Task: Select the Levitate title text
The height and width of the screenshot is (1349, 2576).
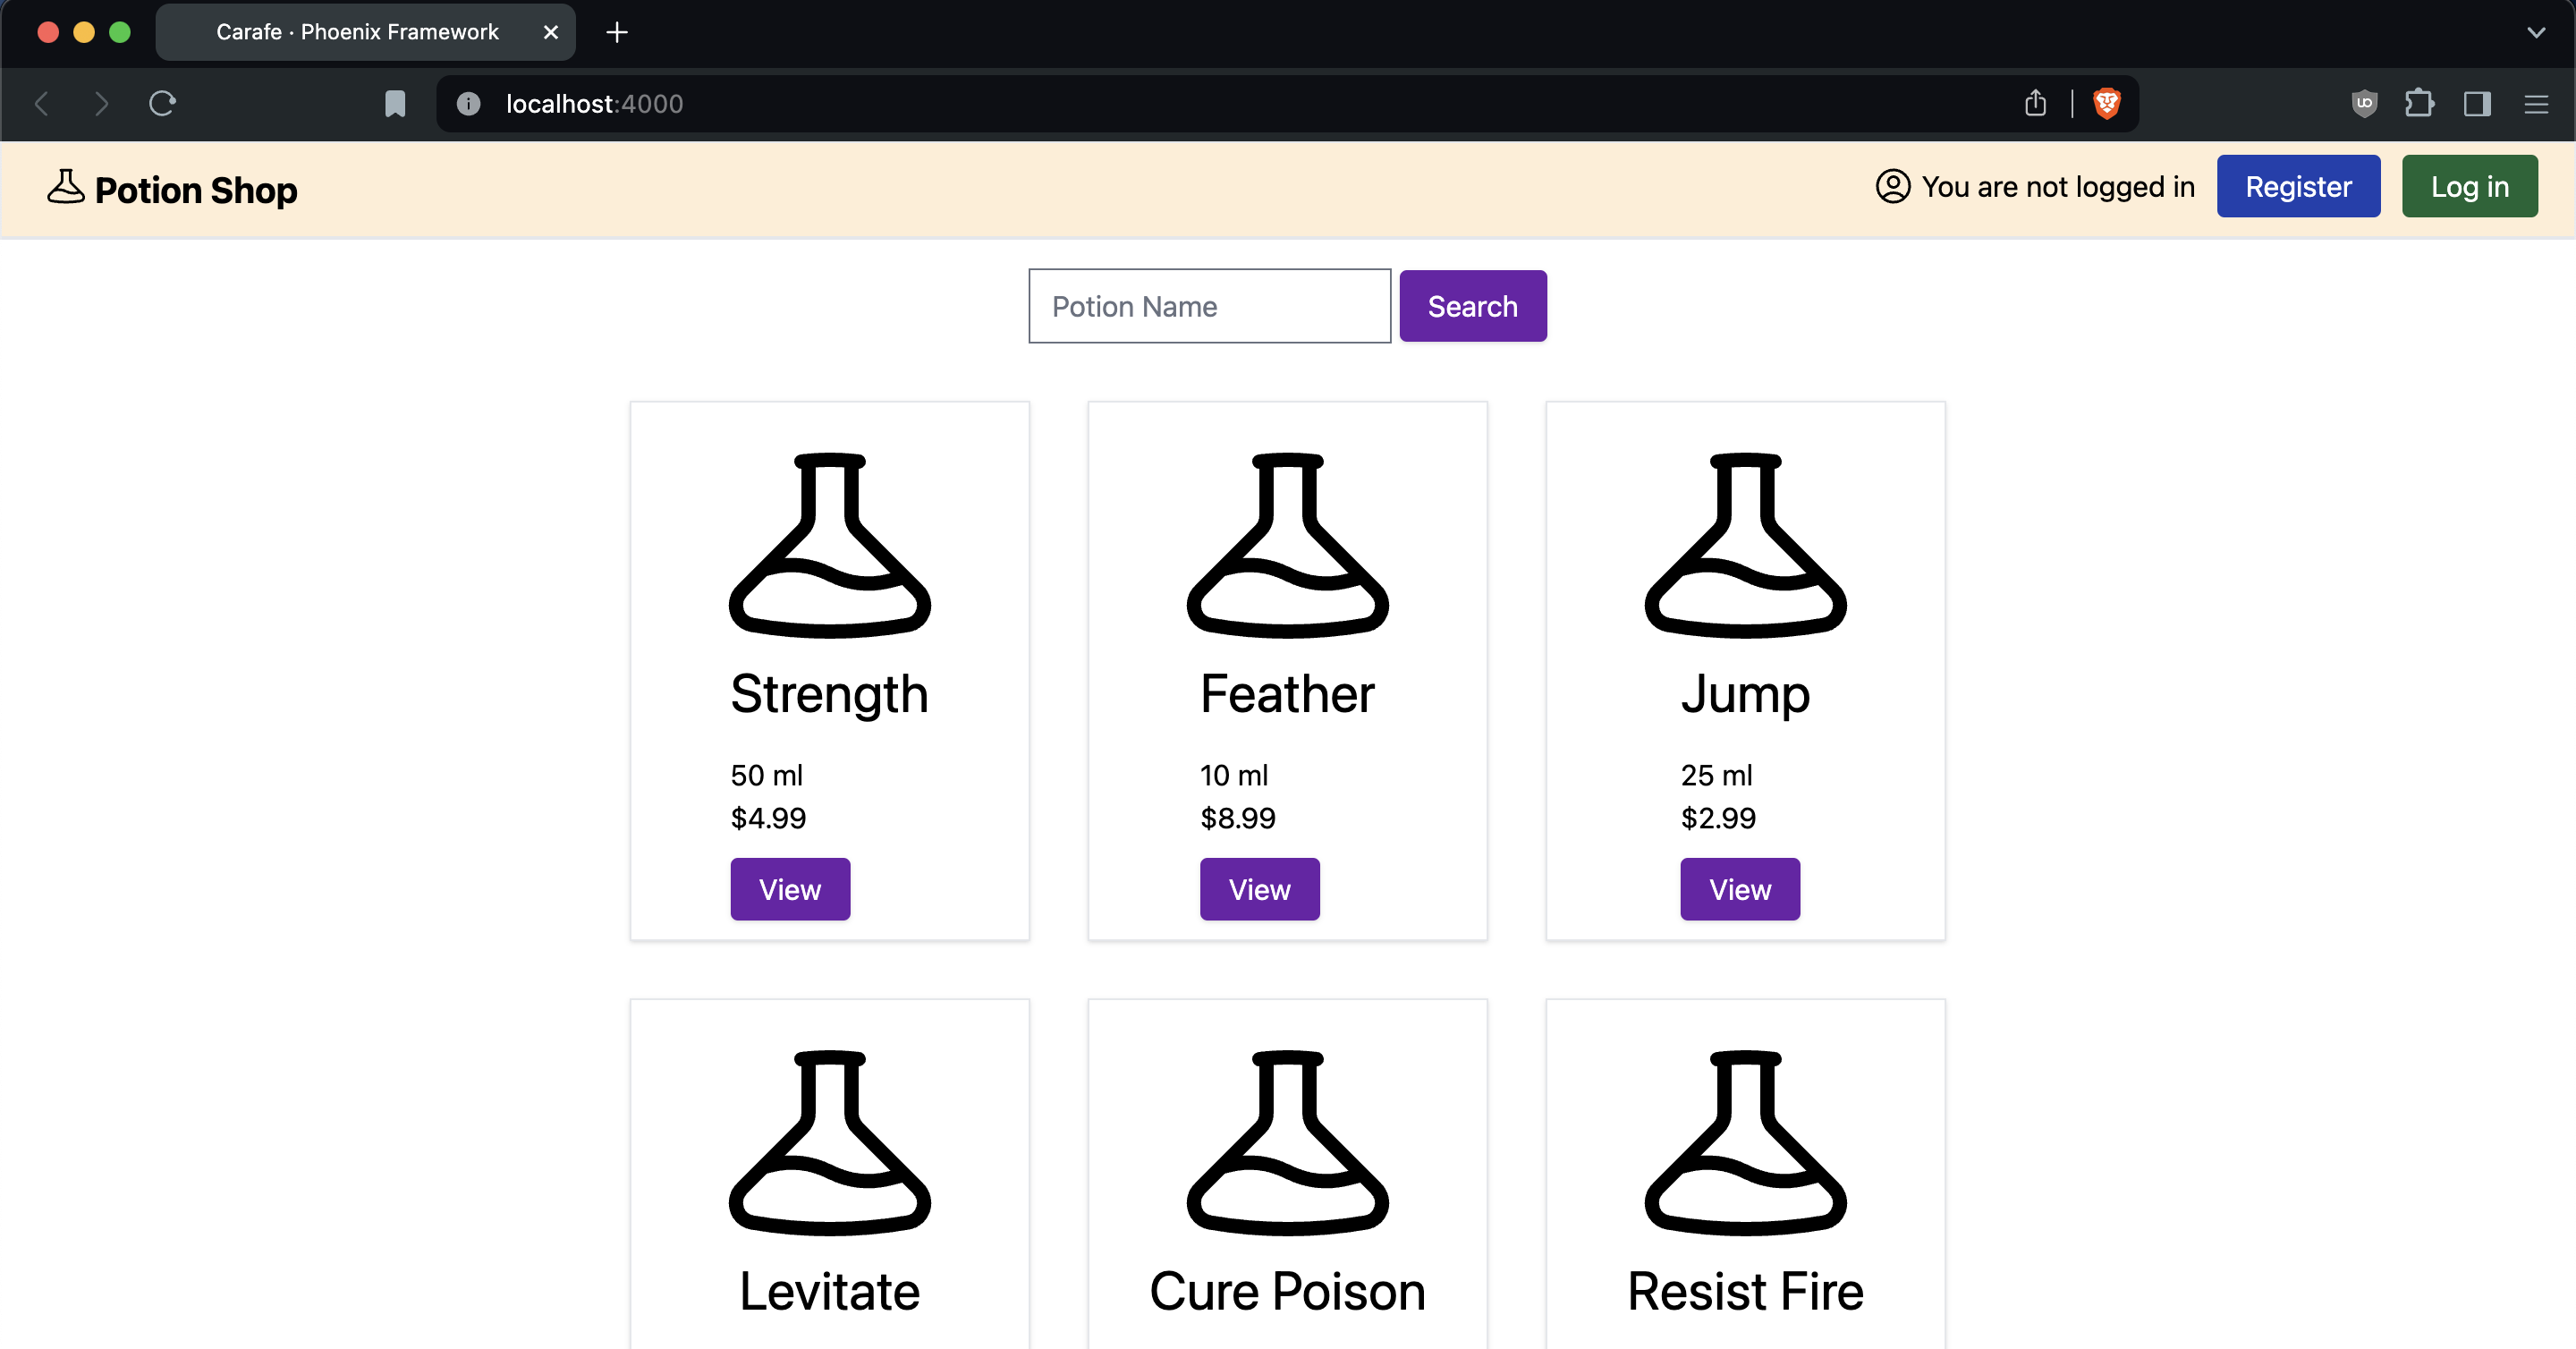Action: tap(830, 1291)
